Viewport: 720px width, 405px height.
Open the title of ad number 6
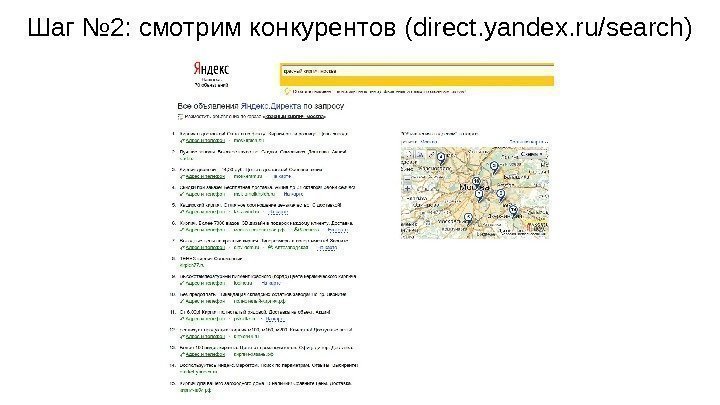pos(266,223)
